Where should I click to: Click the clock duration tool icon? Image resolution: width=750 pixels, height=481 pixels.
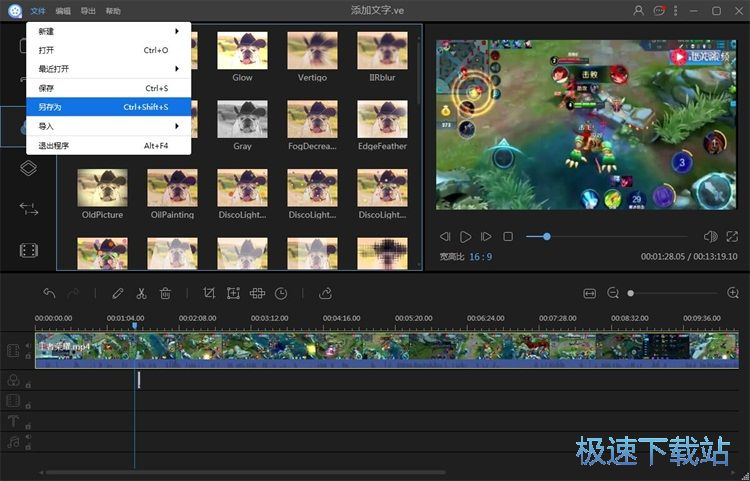[281, 293]
